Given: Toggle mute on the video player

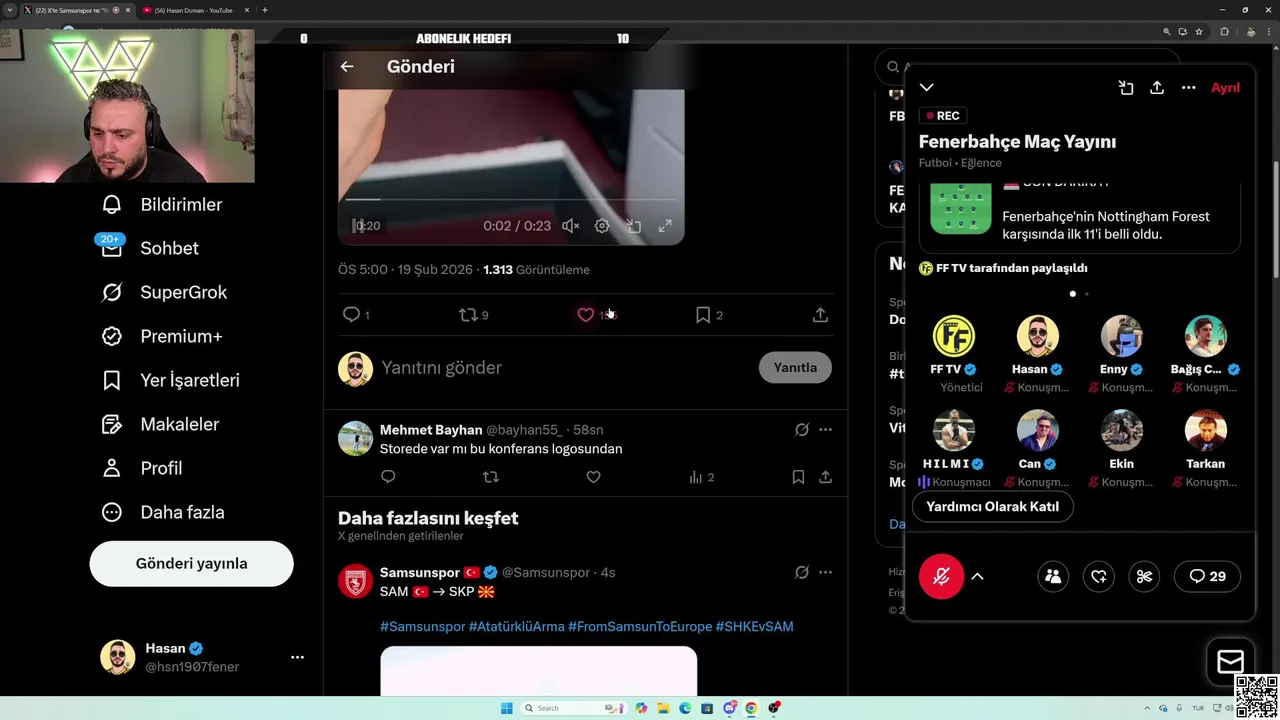Looking at the screenshot, I should coord(570,226).
